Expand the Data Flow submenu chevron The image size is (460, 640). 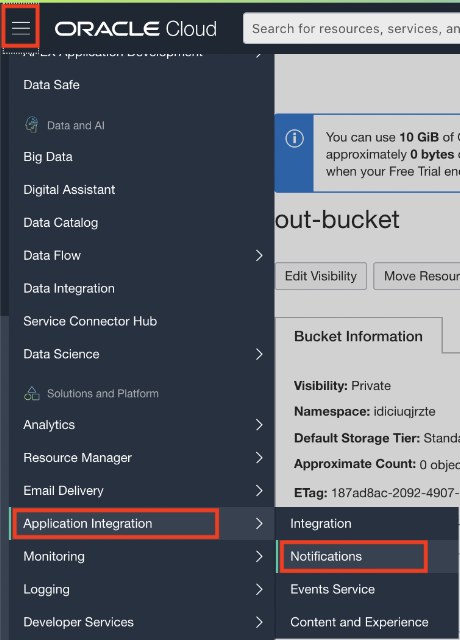259,256
